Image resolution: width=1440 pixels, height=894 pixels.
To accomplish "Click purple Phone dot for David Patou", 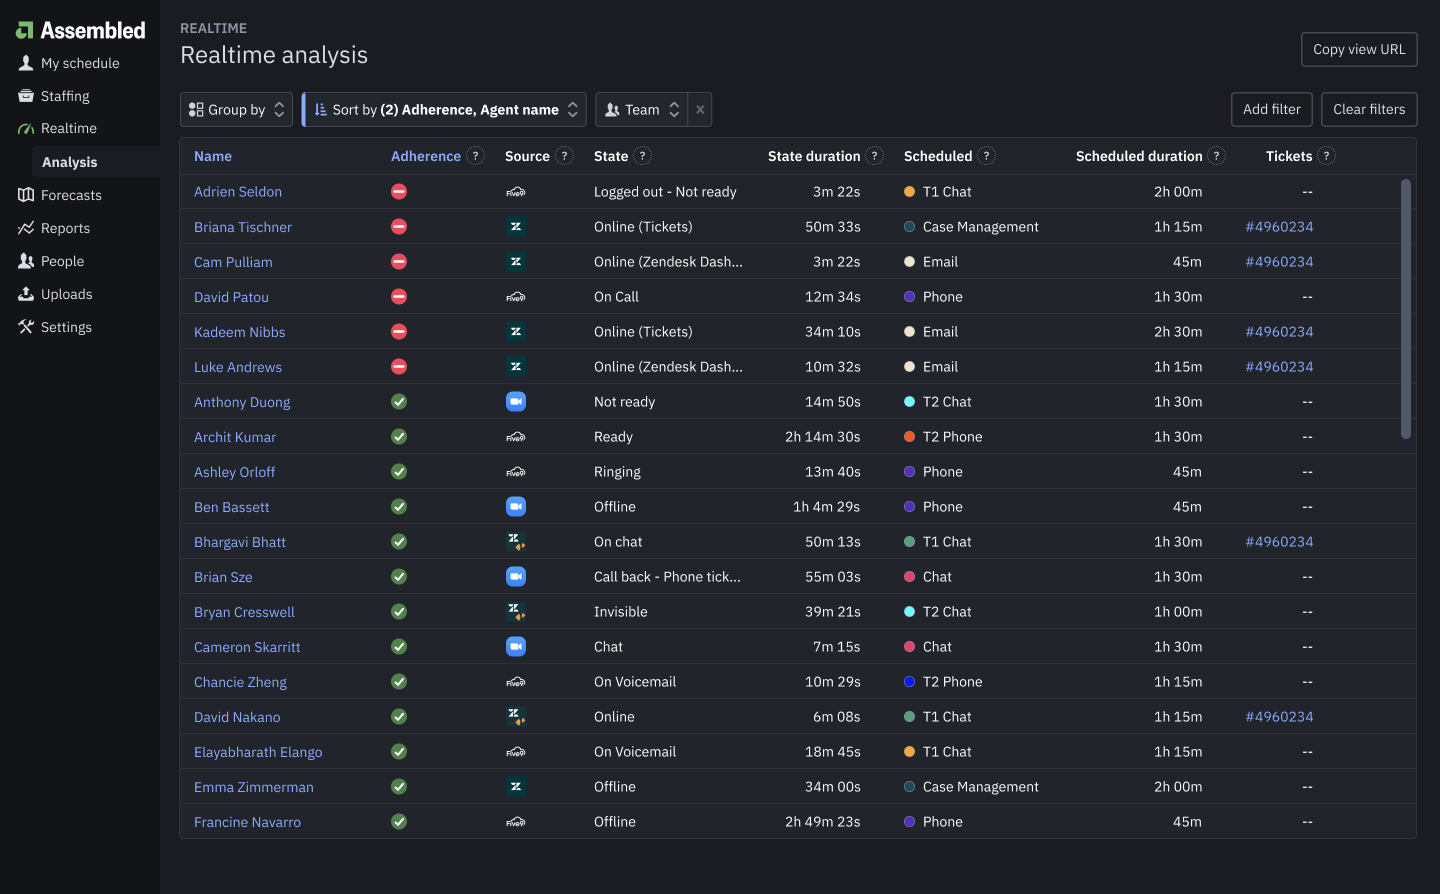I will pos(910,297).
